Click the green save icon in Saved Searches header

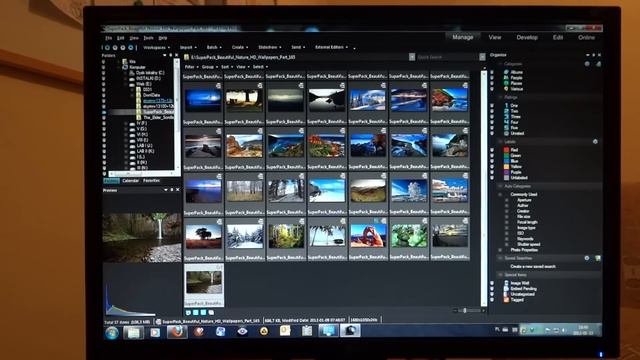coord(598,258)
